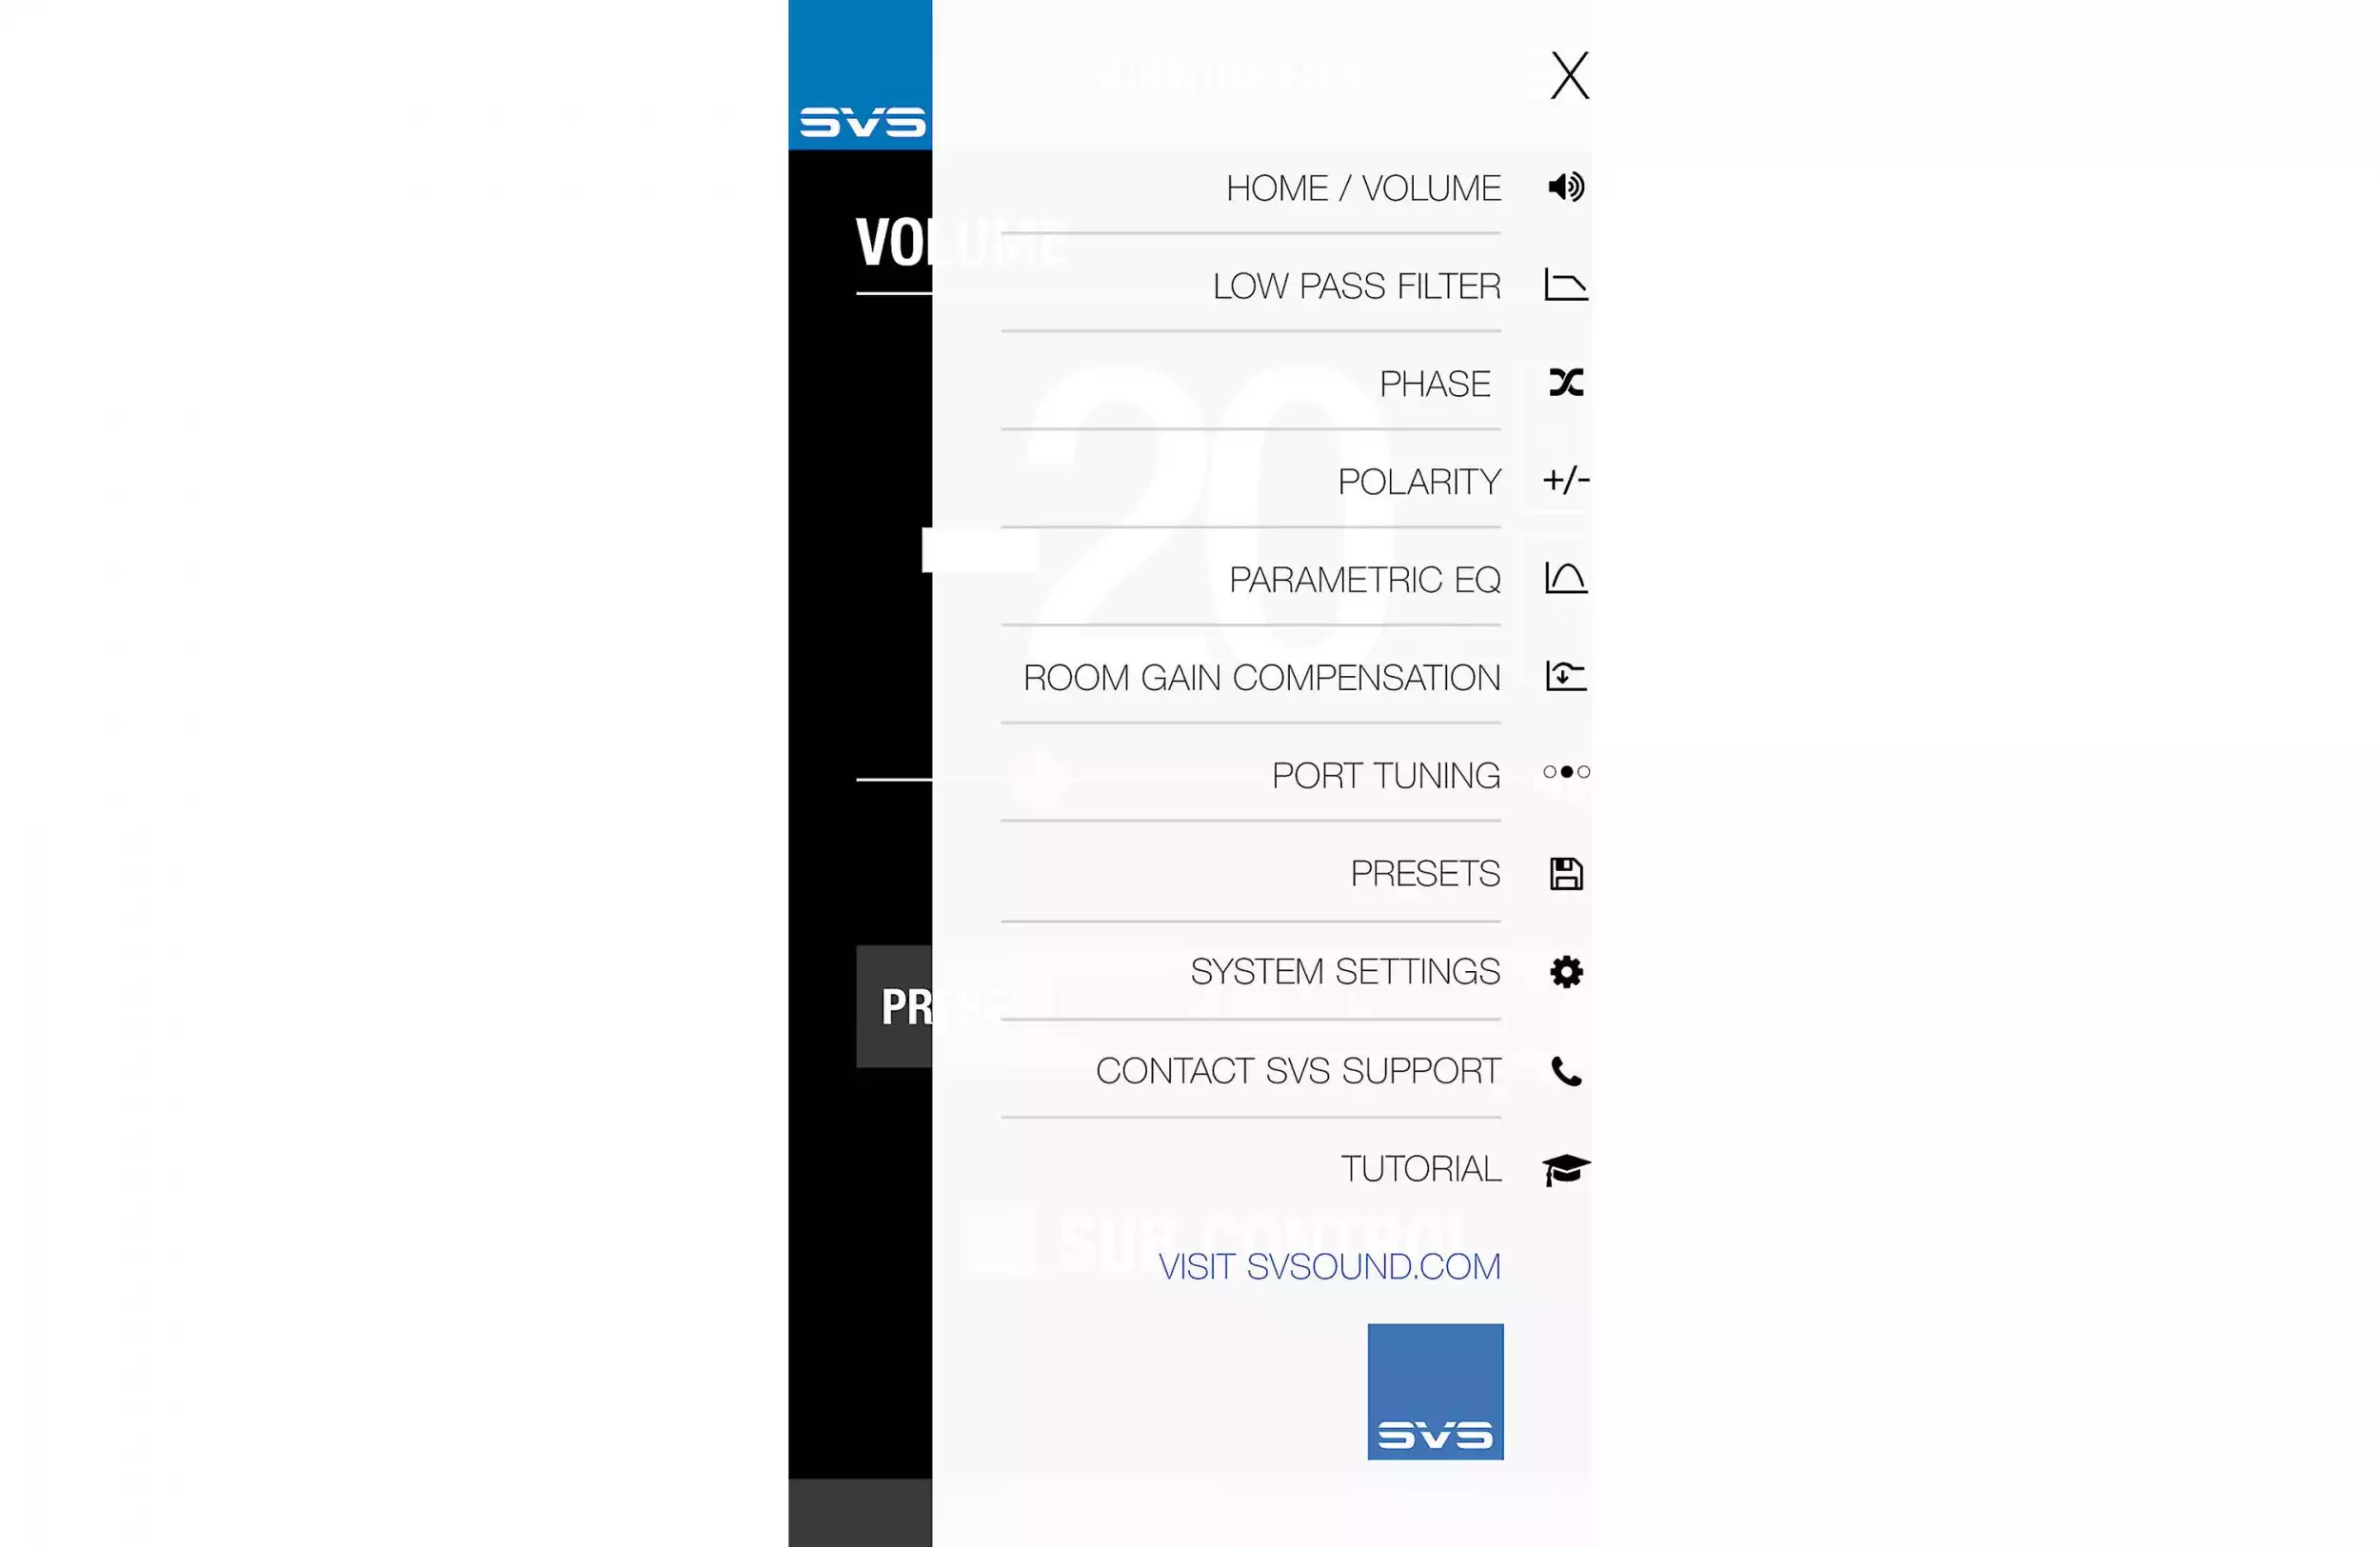Select Tutorial menu item
Image resolution: width=2380 pixels, height=1547 pixels.
point(1420,1167)
